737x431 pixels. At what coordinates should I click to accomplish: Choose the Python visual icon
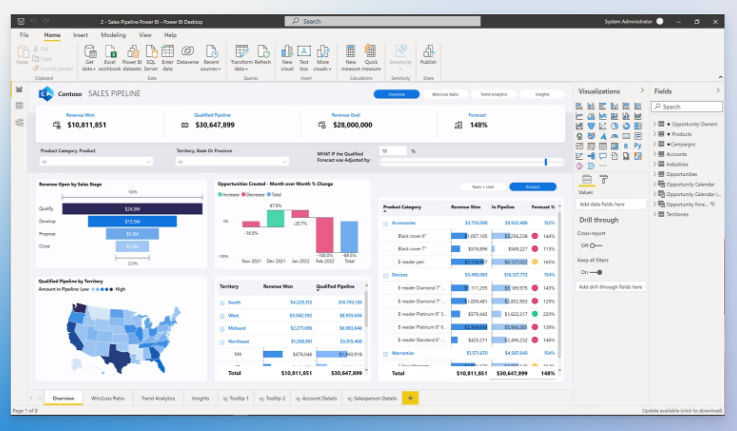[x=638, y=146]
